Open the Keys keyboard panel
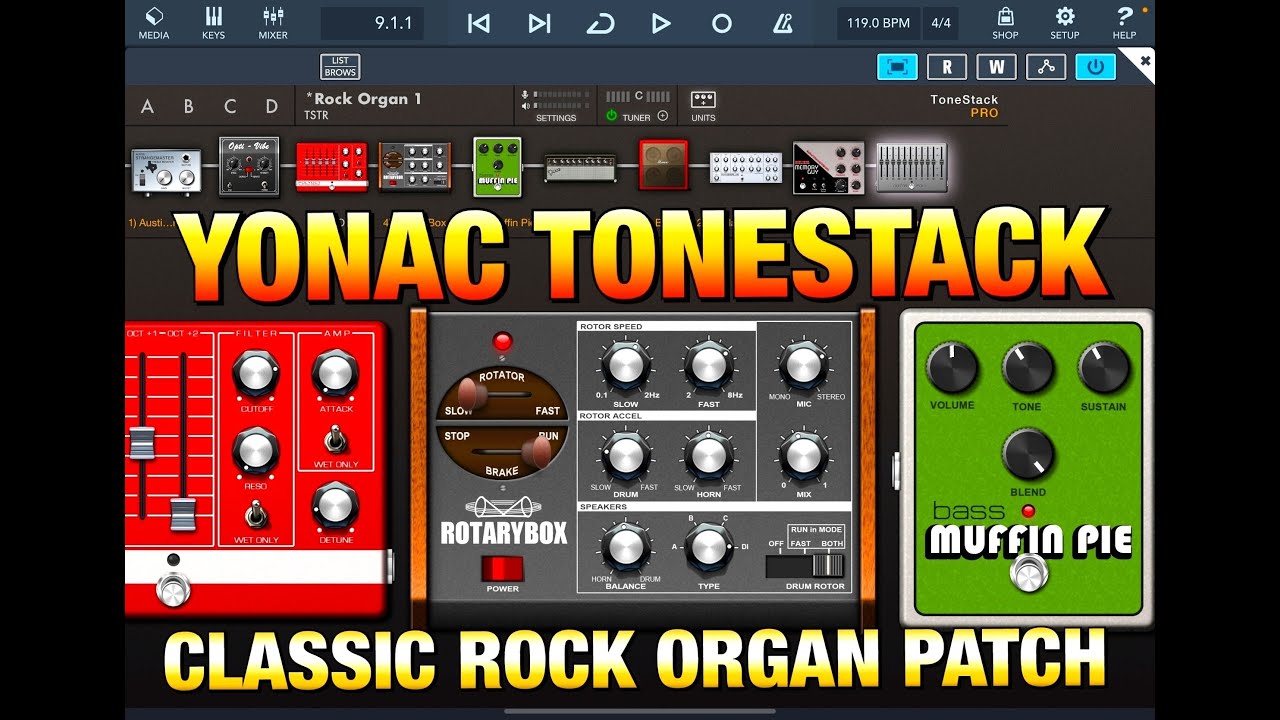The width and height of the screenshot is (1280, 720). click(213, 23)
